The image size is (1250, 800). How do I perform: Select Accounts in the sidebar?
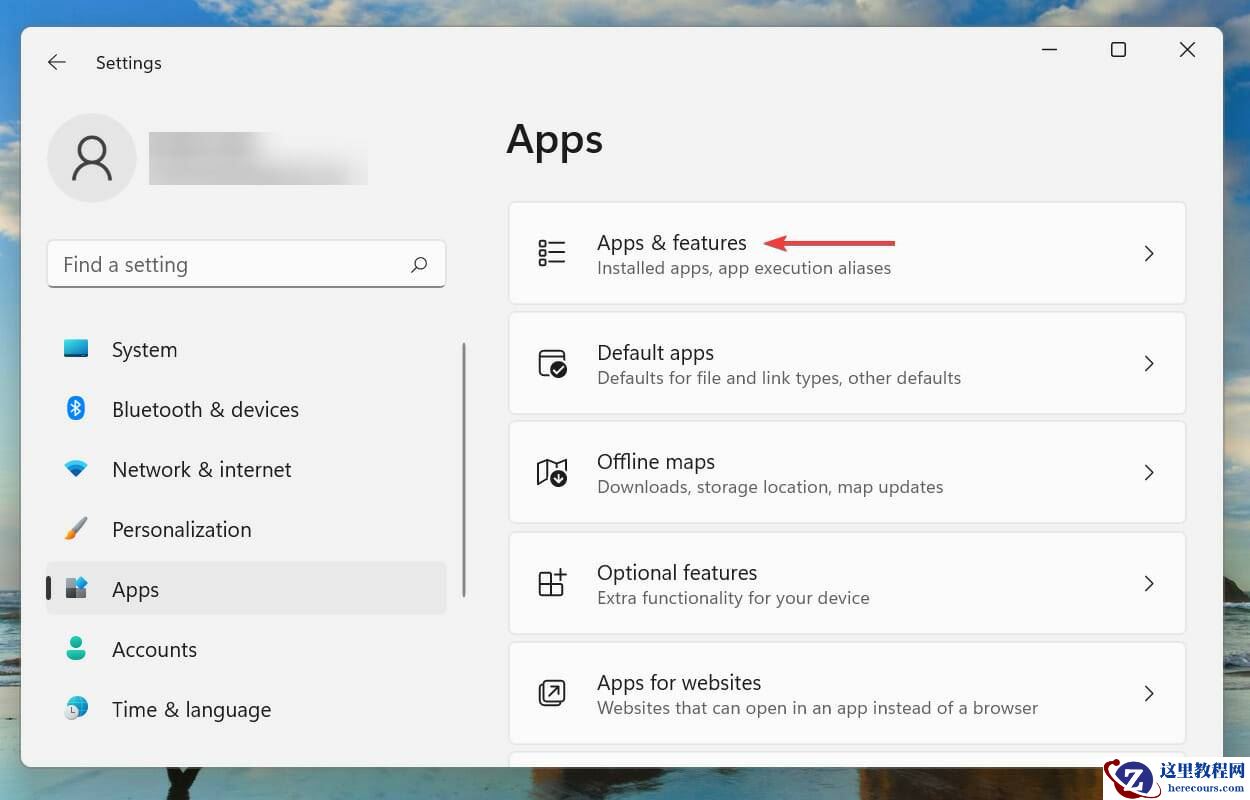246,649
